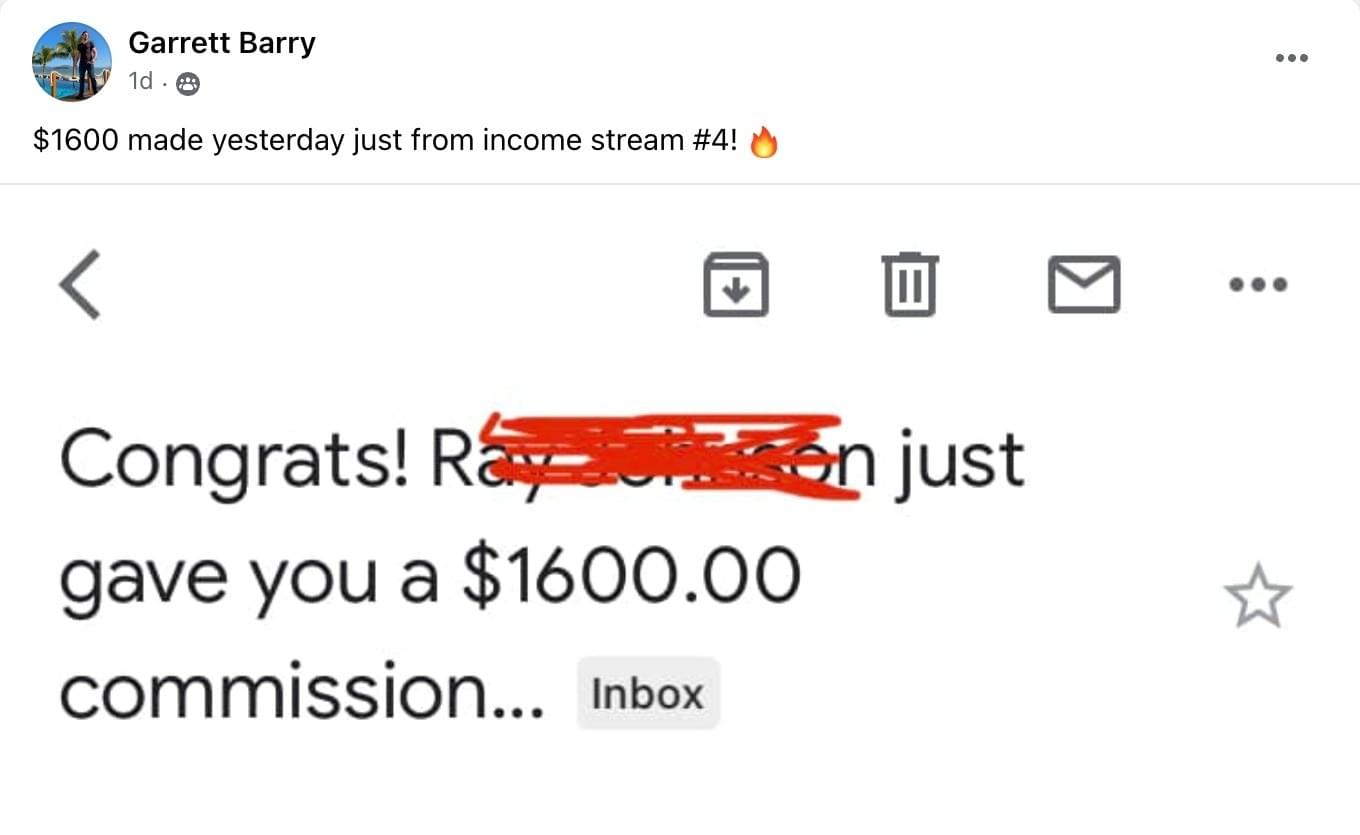
Task: Click the audience privacy icon beside timestamp
Action: coord(187,84)
